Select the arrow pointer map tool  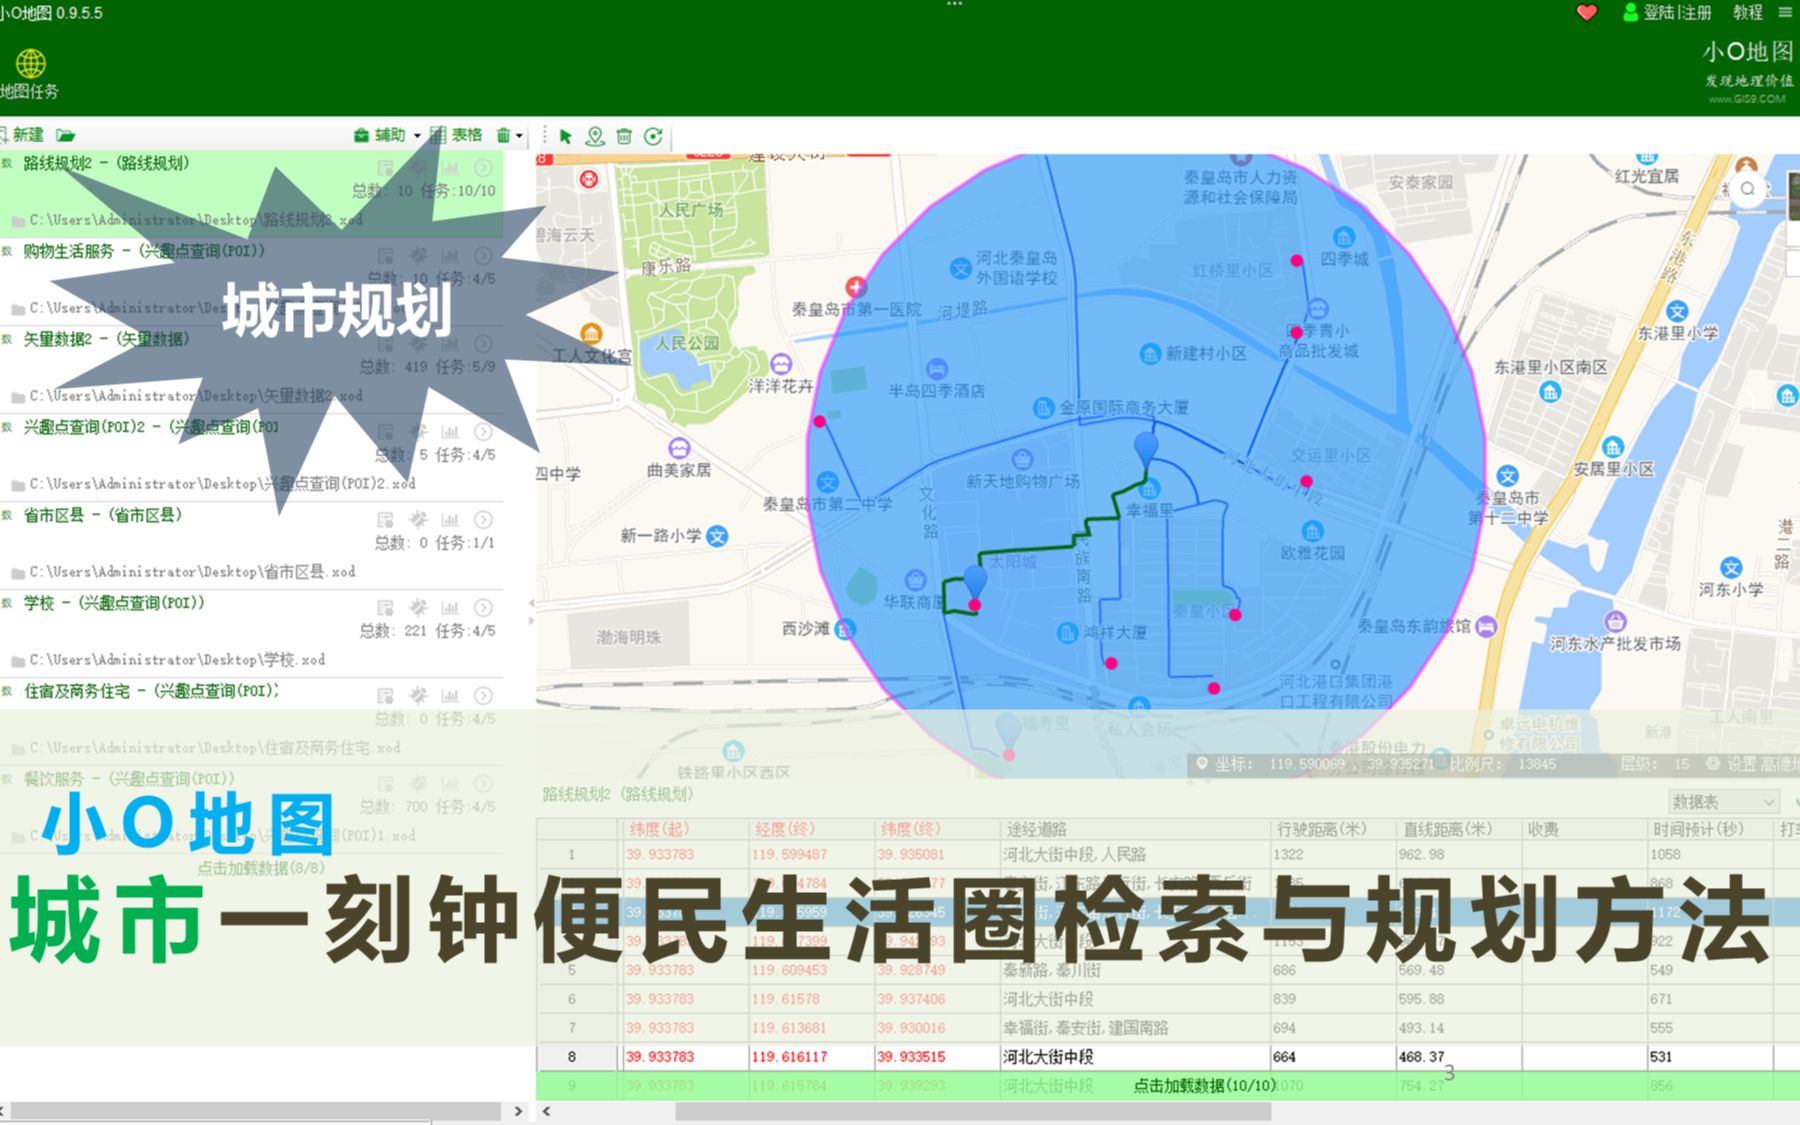(x=565, y=136)
